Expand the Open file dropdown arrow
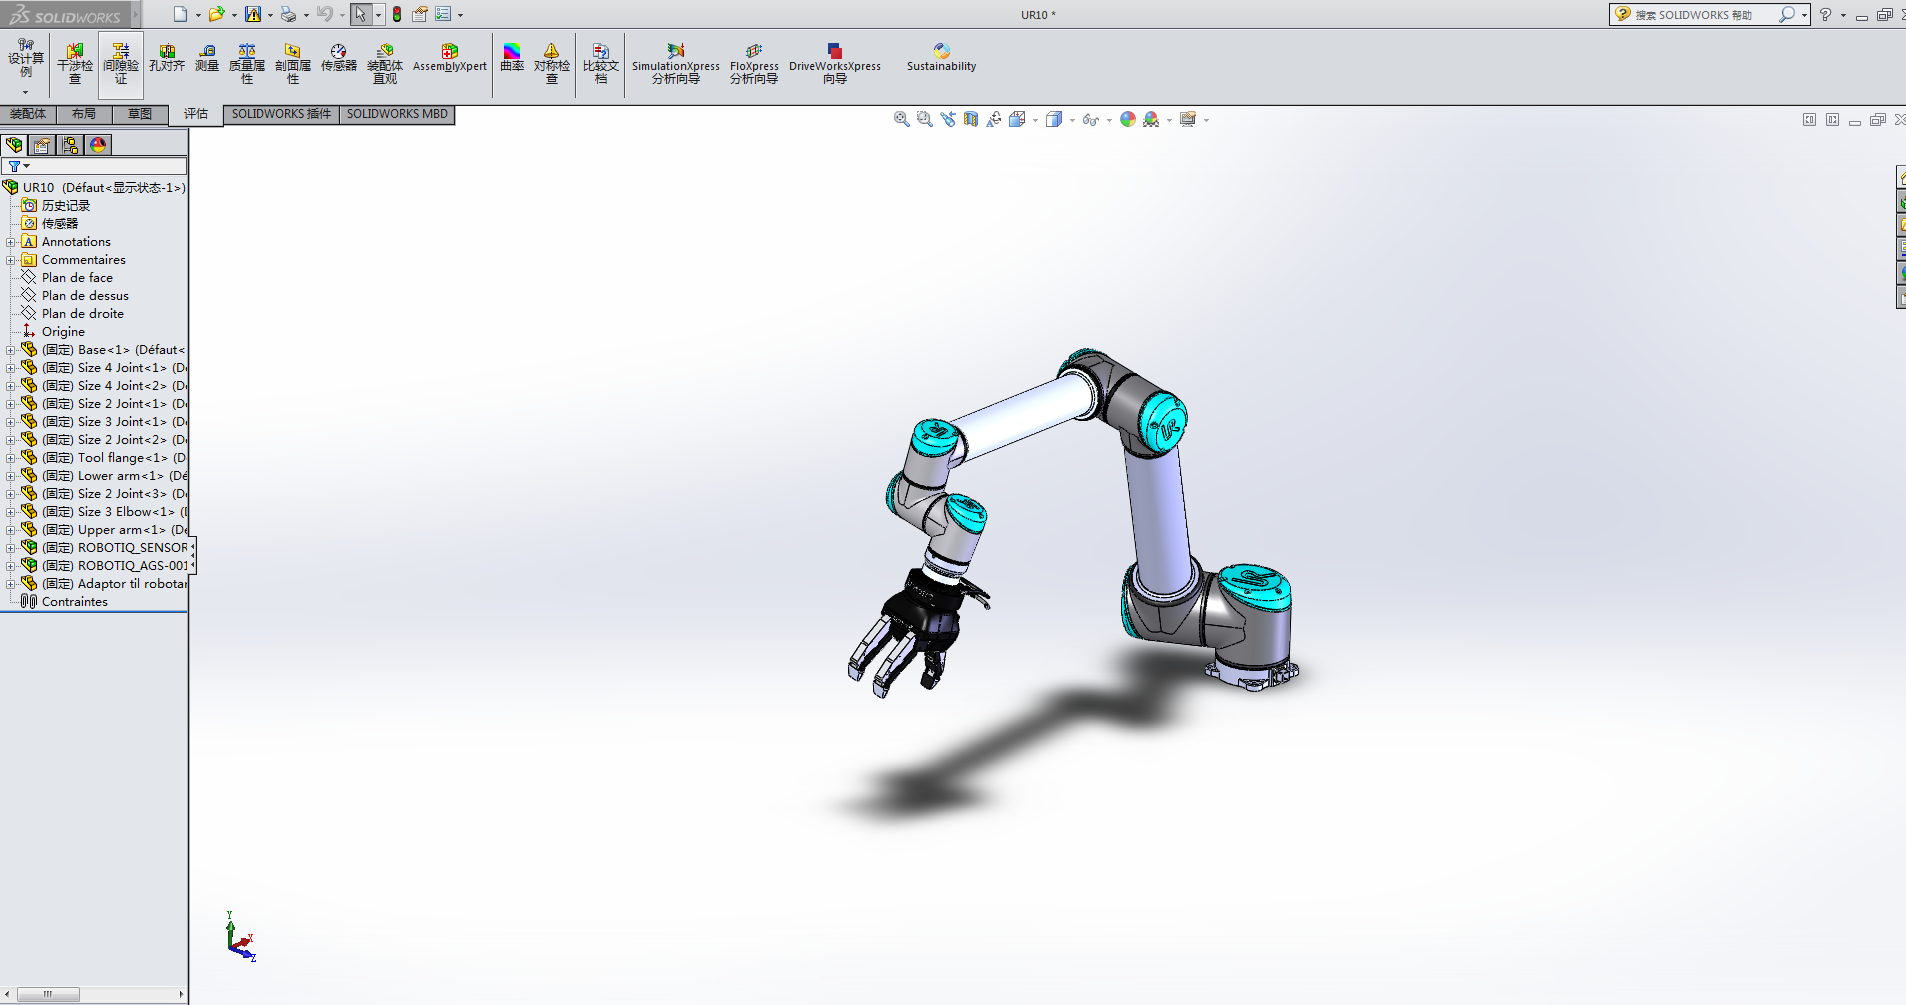This screenshot has width=1906, height=1005. pos(234,15)
